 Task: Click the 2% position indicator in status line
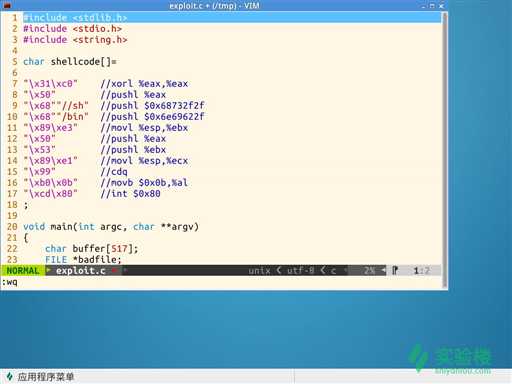[369, 270]
